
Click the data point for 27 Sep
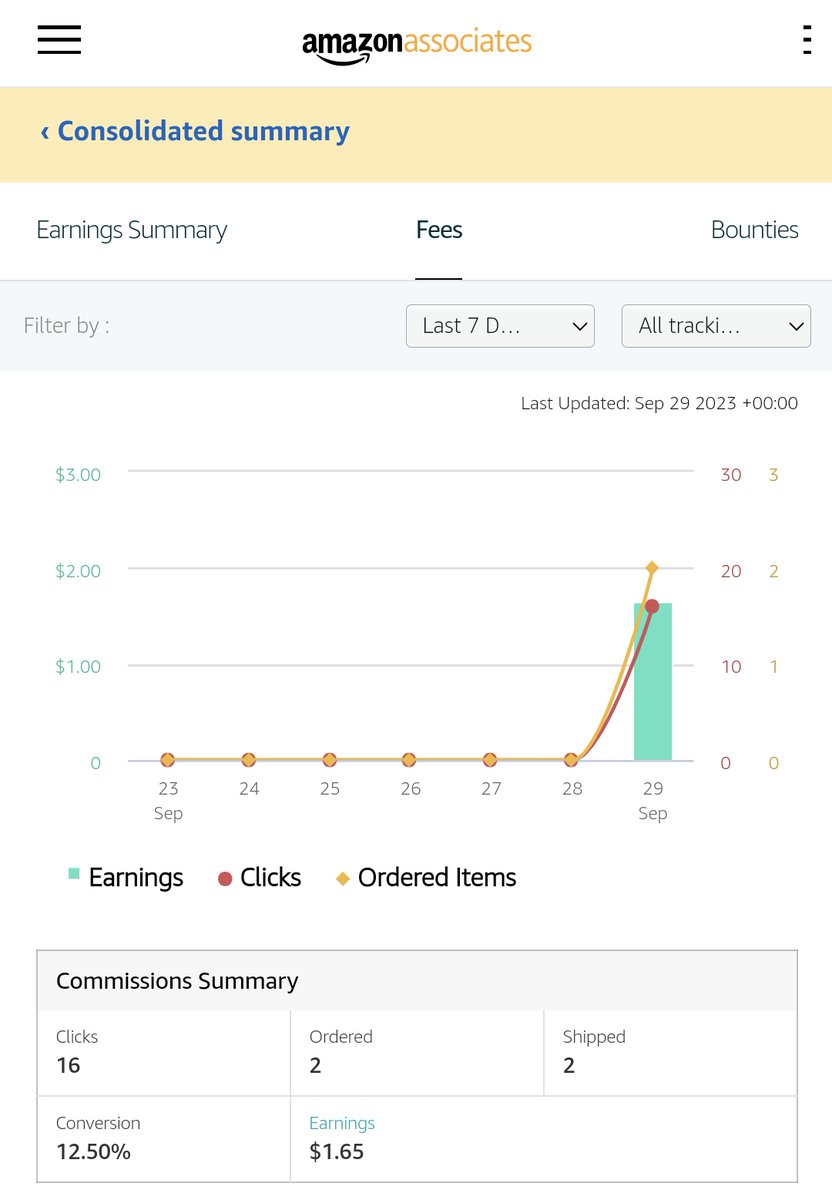pos(491,760)
